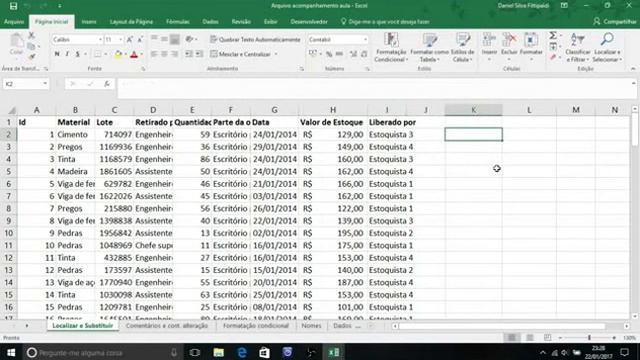Image resolution: width=640 pixels, height=360 pixels.
Task: Open Formatar como Tabela gallery
Action: 429,47
